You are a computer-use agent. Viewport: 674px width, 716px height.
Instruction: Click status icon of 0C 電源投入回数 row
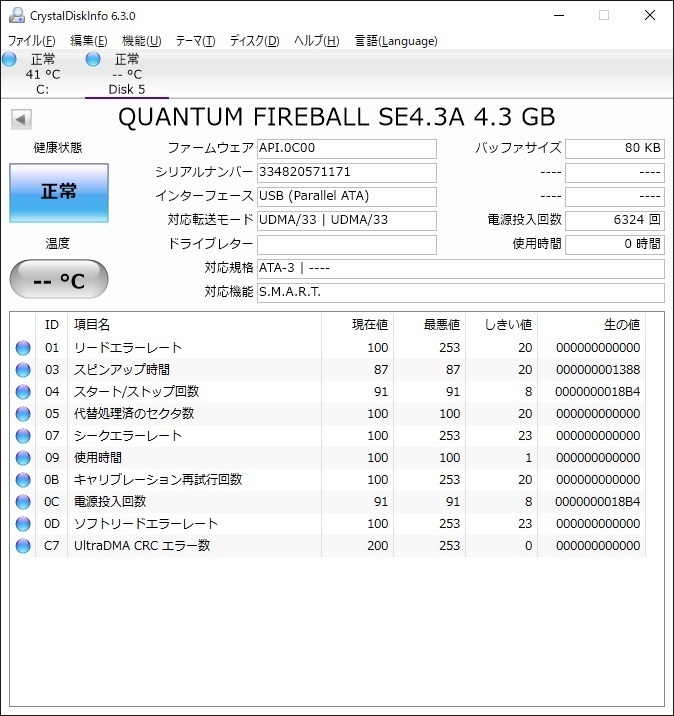coord(23,501)
